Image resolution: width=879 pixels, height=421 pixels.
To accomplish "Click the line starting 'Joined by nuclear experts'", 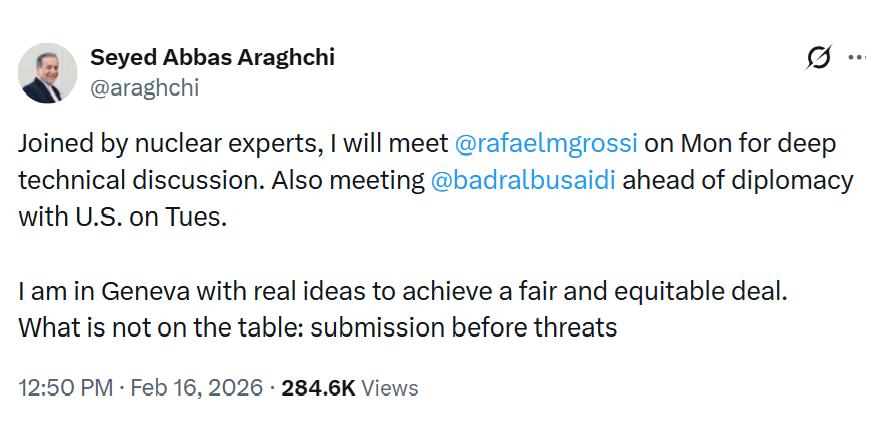I will pyautogui.click(x=427, y=144).
